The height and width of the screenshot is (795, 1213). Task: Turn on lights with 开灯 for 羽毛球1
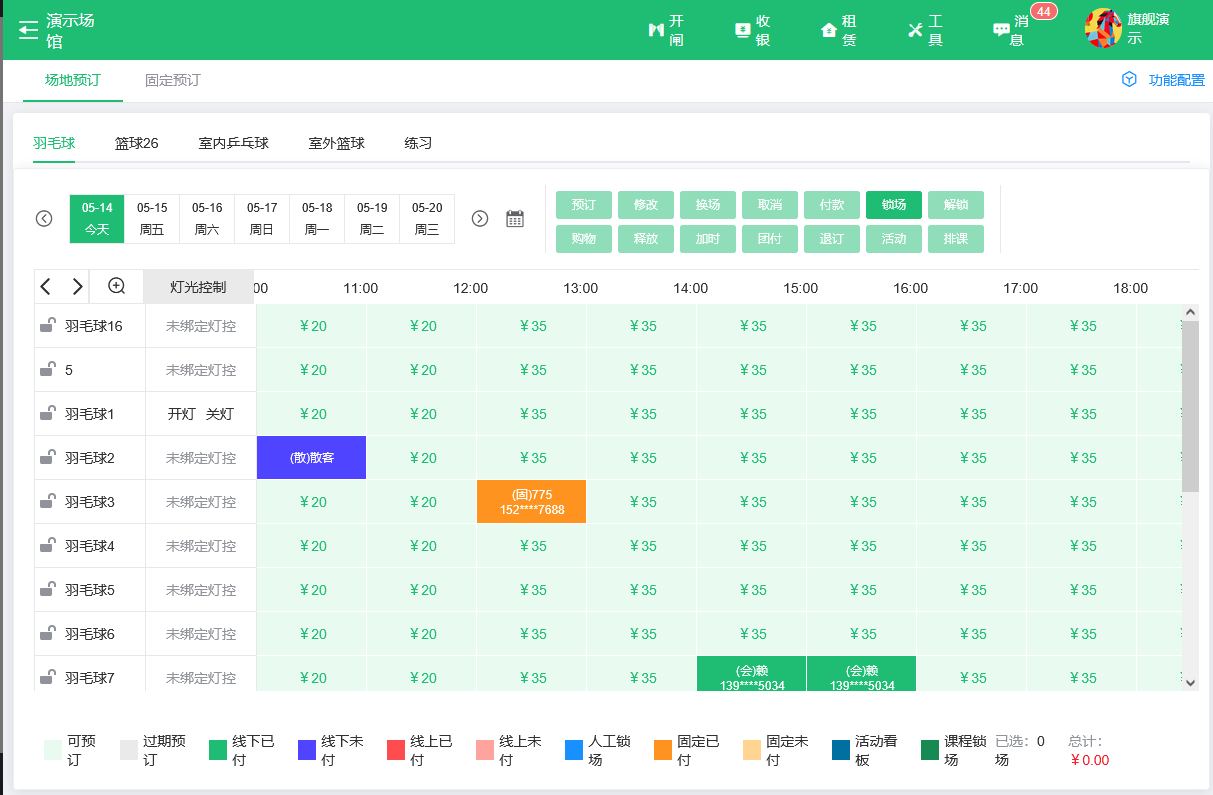pos(182,414)
